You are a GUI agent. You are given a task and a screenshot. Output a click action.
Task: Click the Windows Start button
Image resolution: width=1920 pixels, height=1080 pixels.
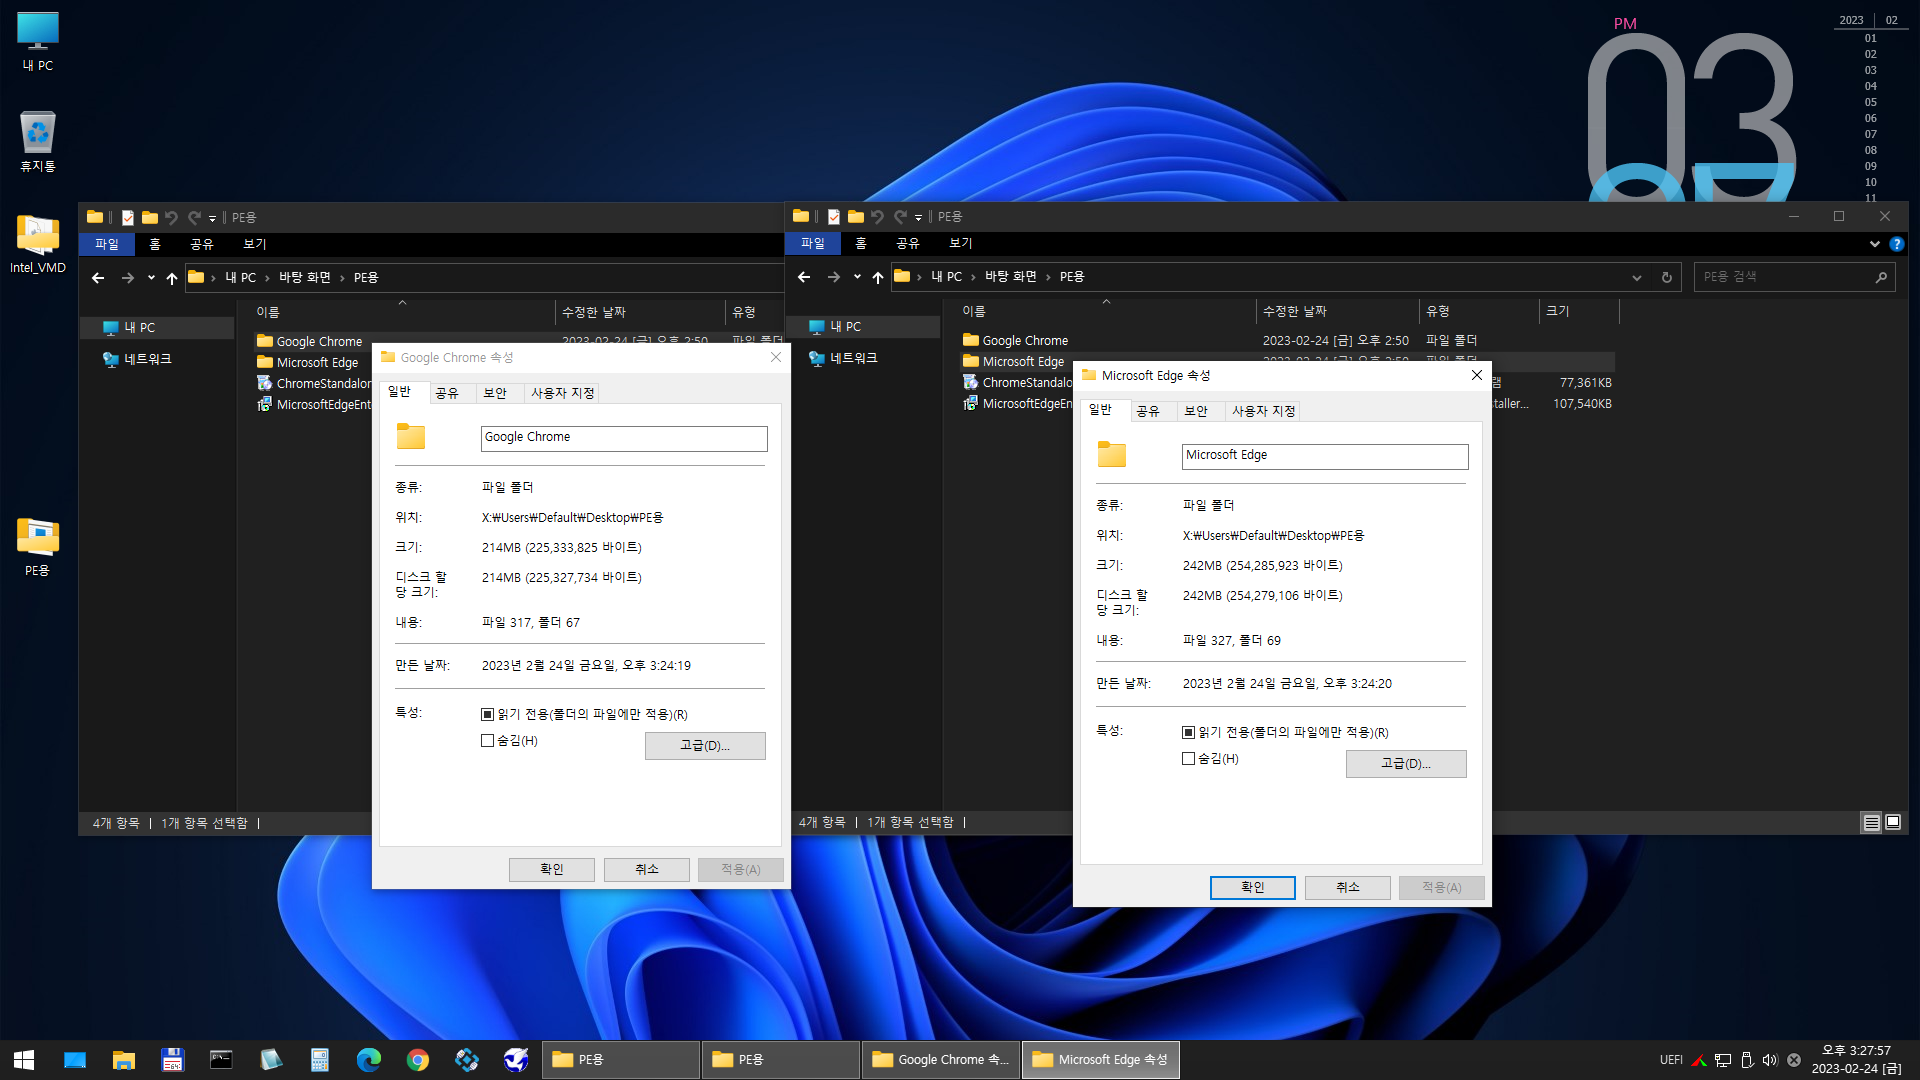click(x=24, y=1060)
